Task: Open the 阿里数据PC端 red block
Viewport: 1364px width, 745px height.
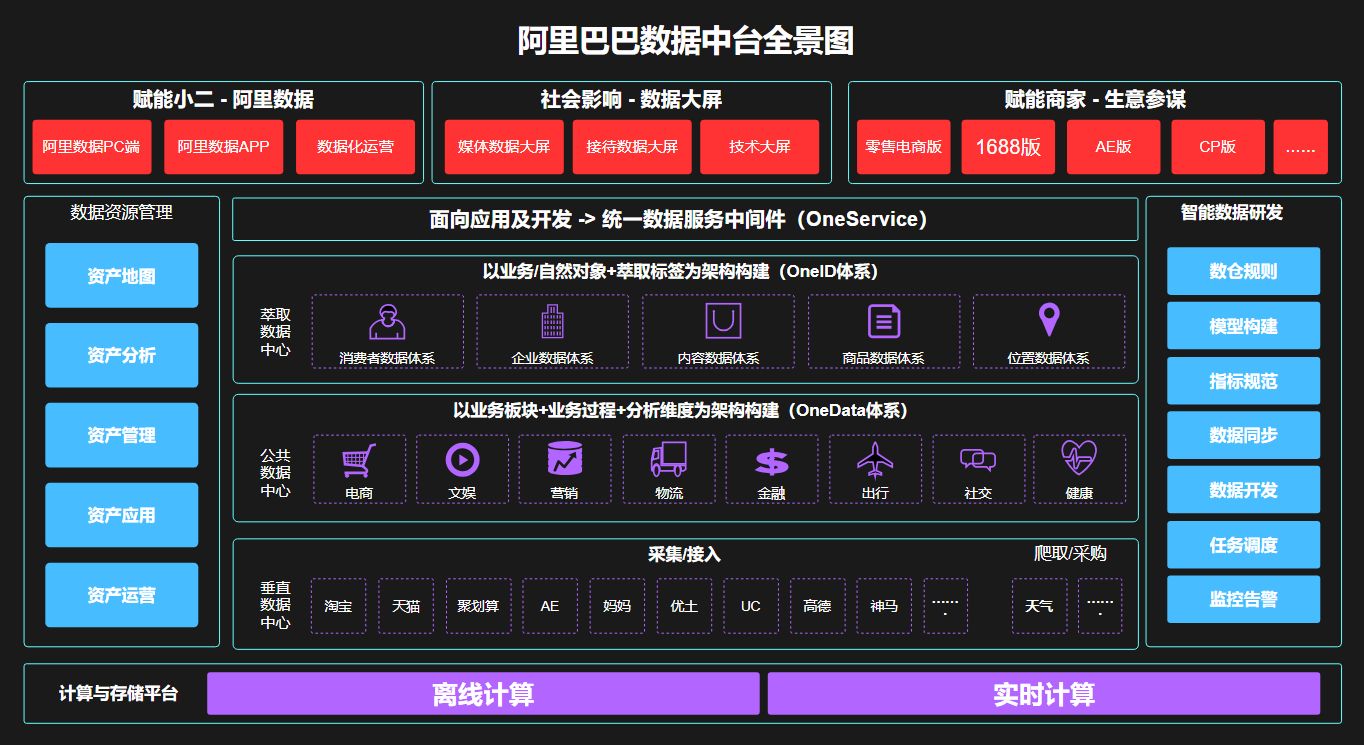Action: (91, 147)
